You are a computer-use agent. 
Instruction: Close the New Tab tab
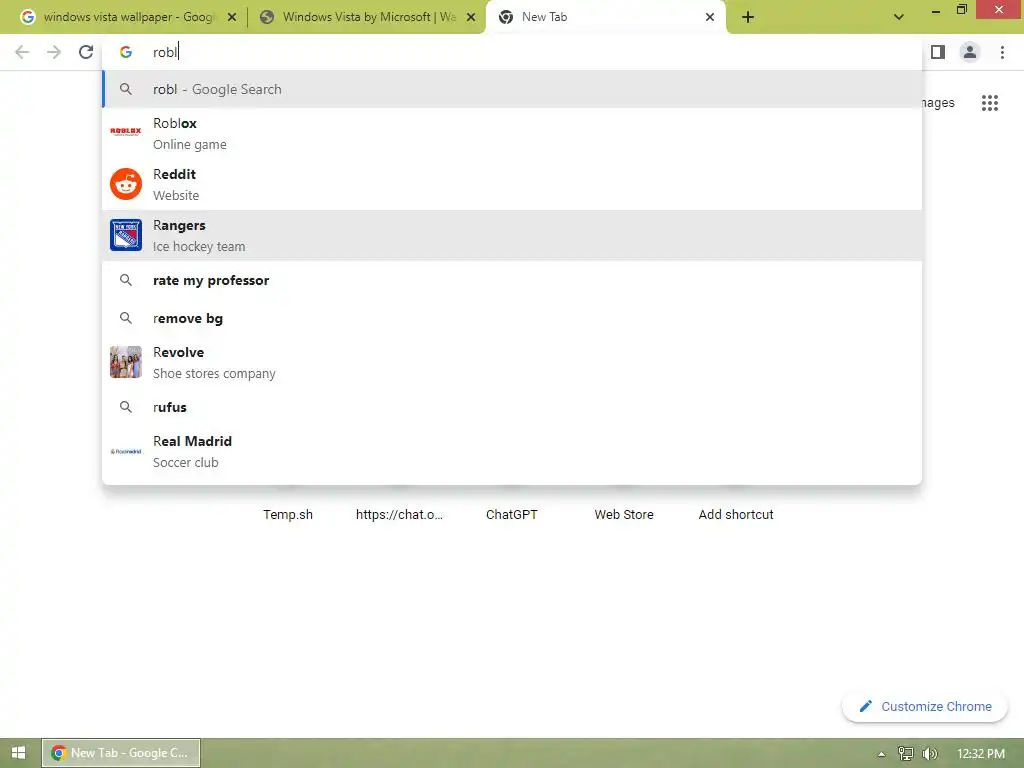tap(710, 18)
